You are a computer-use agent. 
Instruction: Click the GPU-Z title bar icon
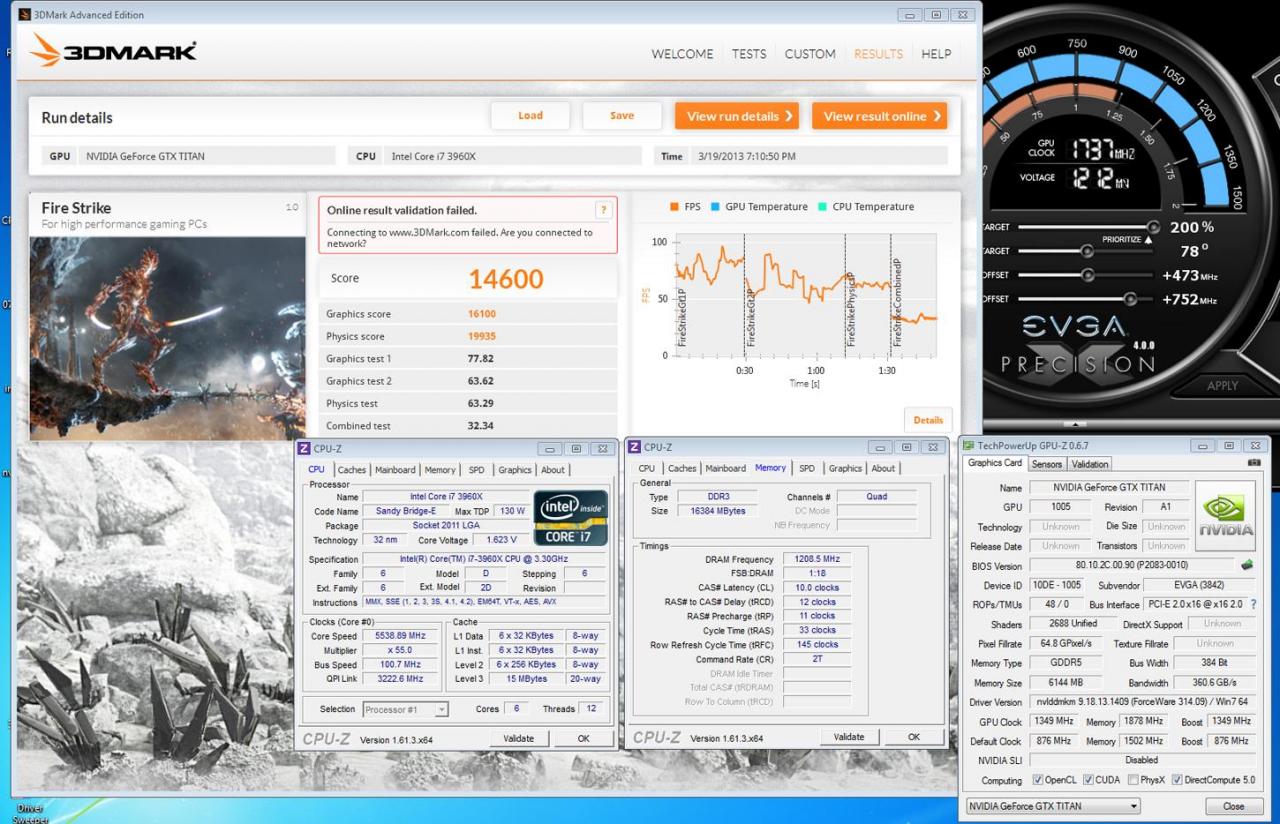968,445
